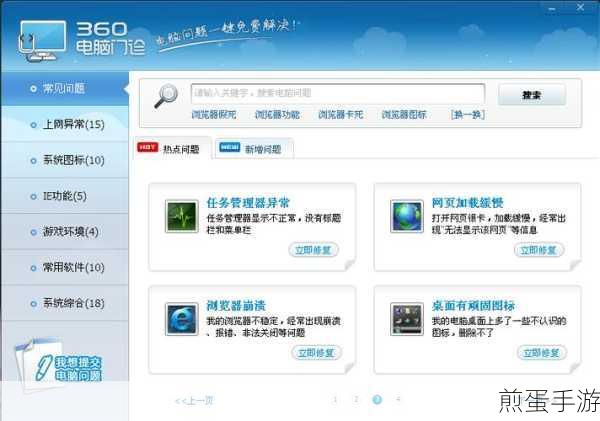Click the 网页加载缓慢 globe icon

coord(407,216)
